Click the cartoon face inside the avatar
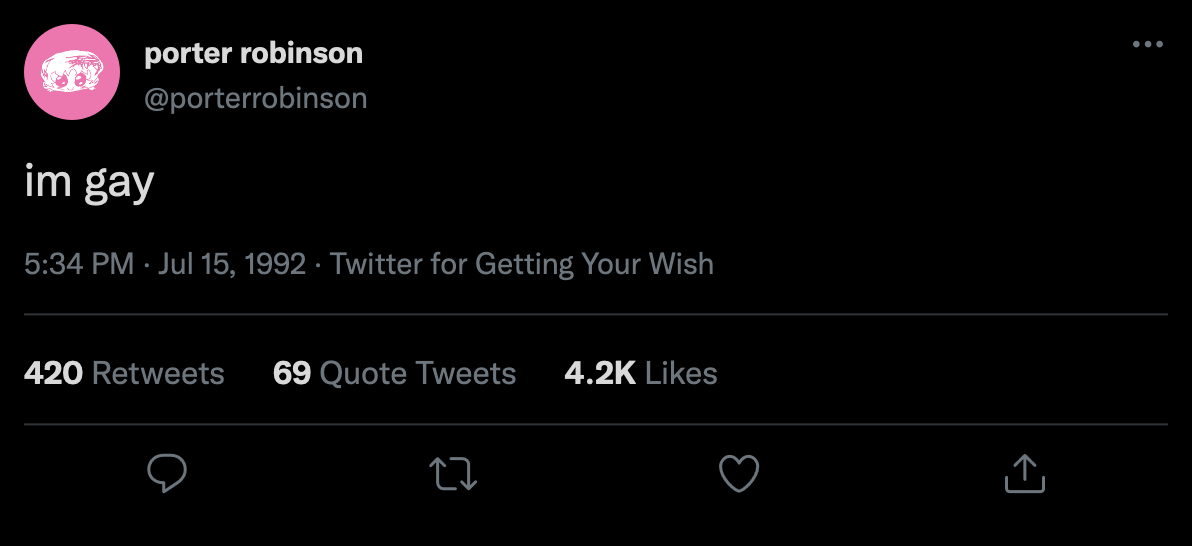 (71, 73)
